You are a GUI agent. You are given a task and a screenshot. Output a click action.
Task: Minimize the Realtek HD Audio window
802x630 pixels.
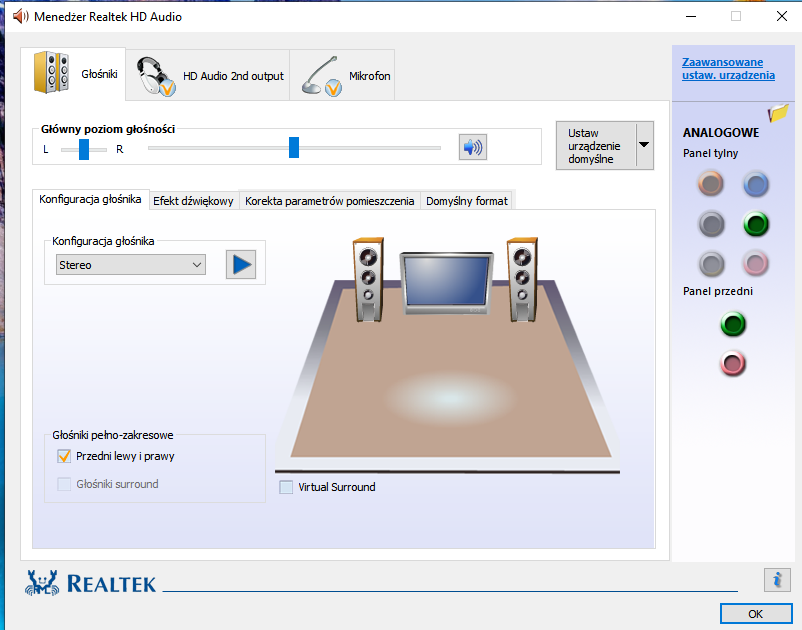(x=691, y=16)
